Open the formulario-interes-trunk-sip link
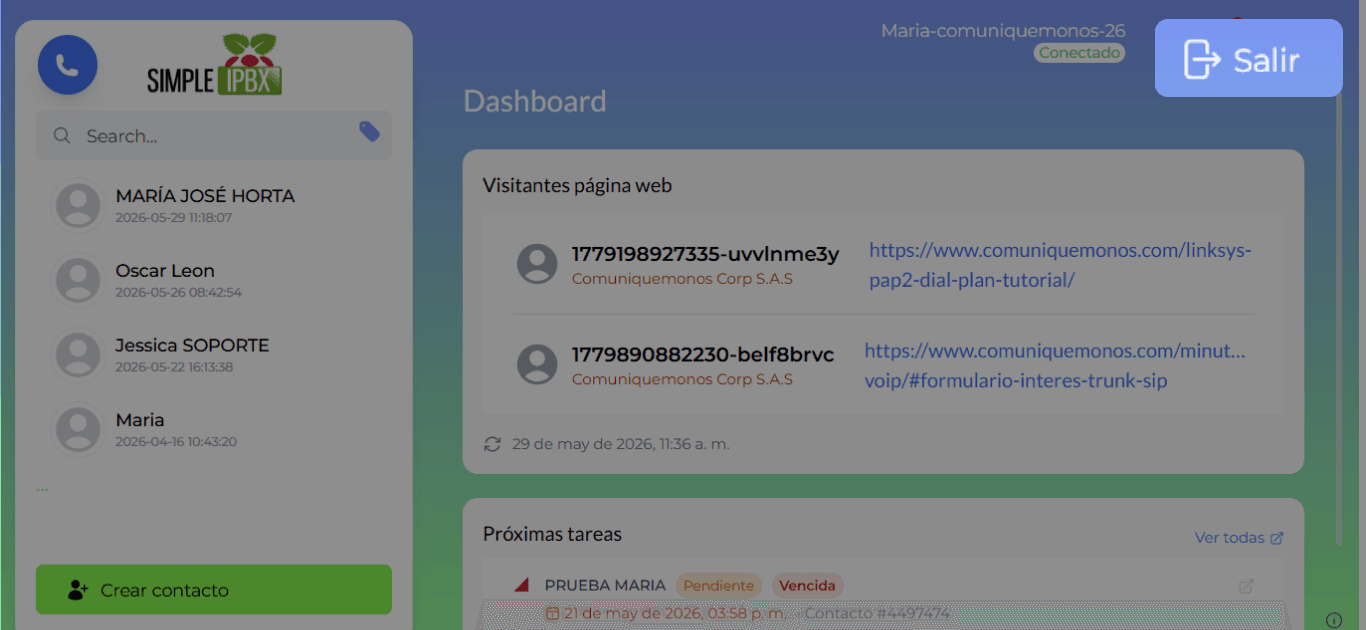 [1055, 365]
